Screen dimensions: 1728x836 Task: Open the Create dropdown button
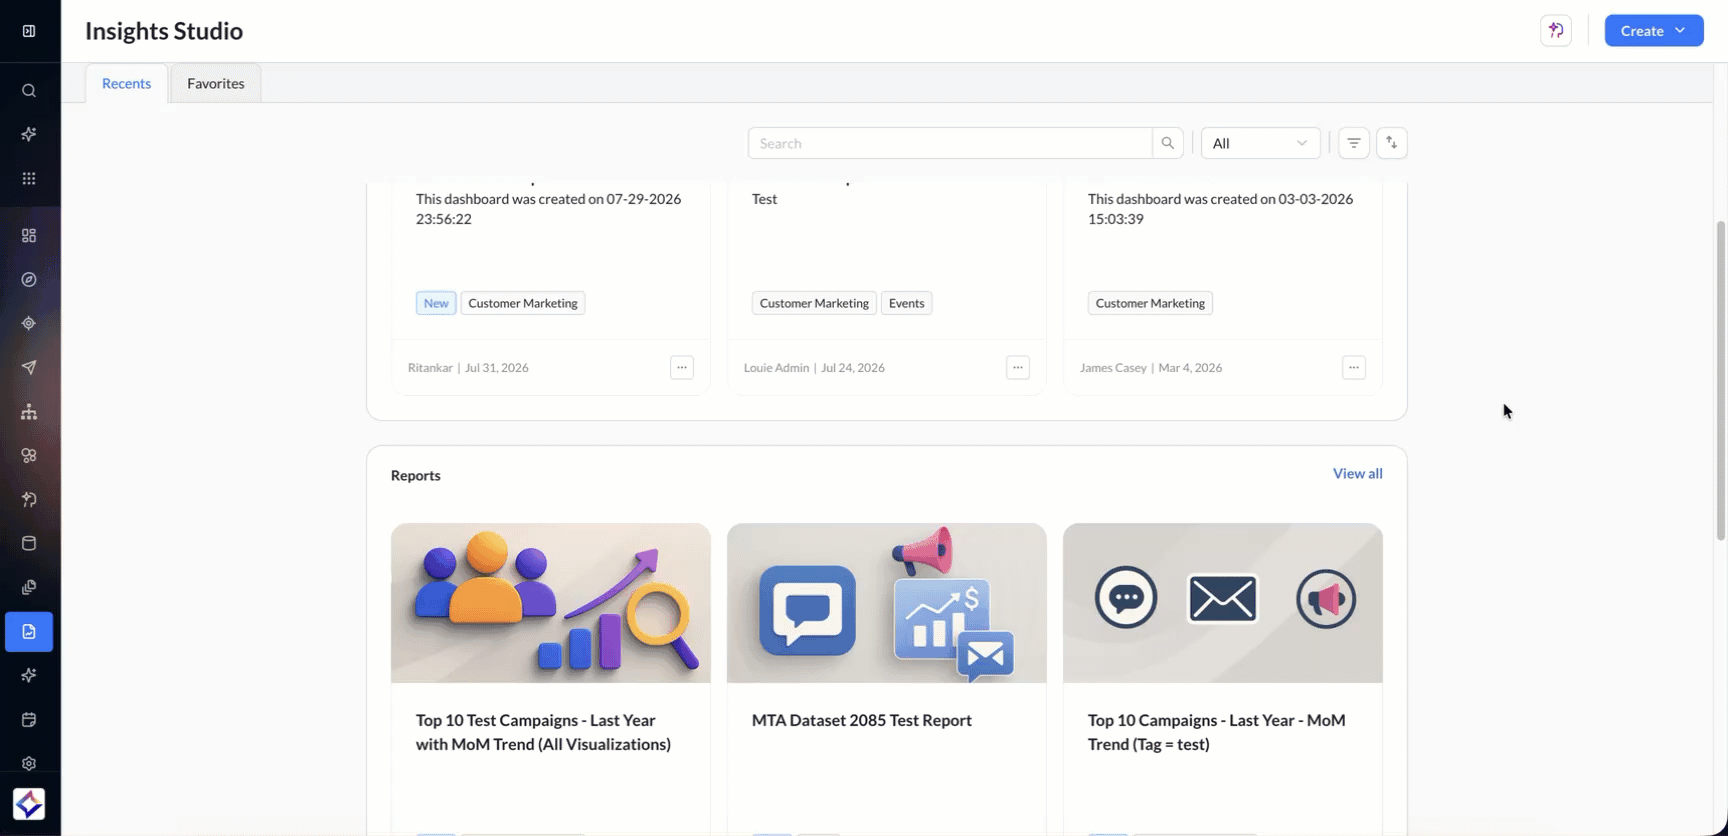(x=1654, y=31)
